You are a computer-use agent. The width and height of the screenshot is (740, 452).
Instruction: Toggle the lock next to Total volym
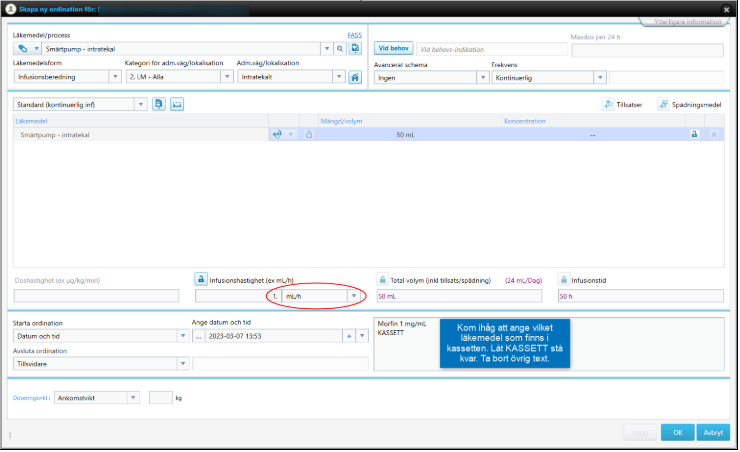383,280
